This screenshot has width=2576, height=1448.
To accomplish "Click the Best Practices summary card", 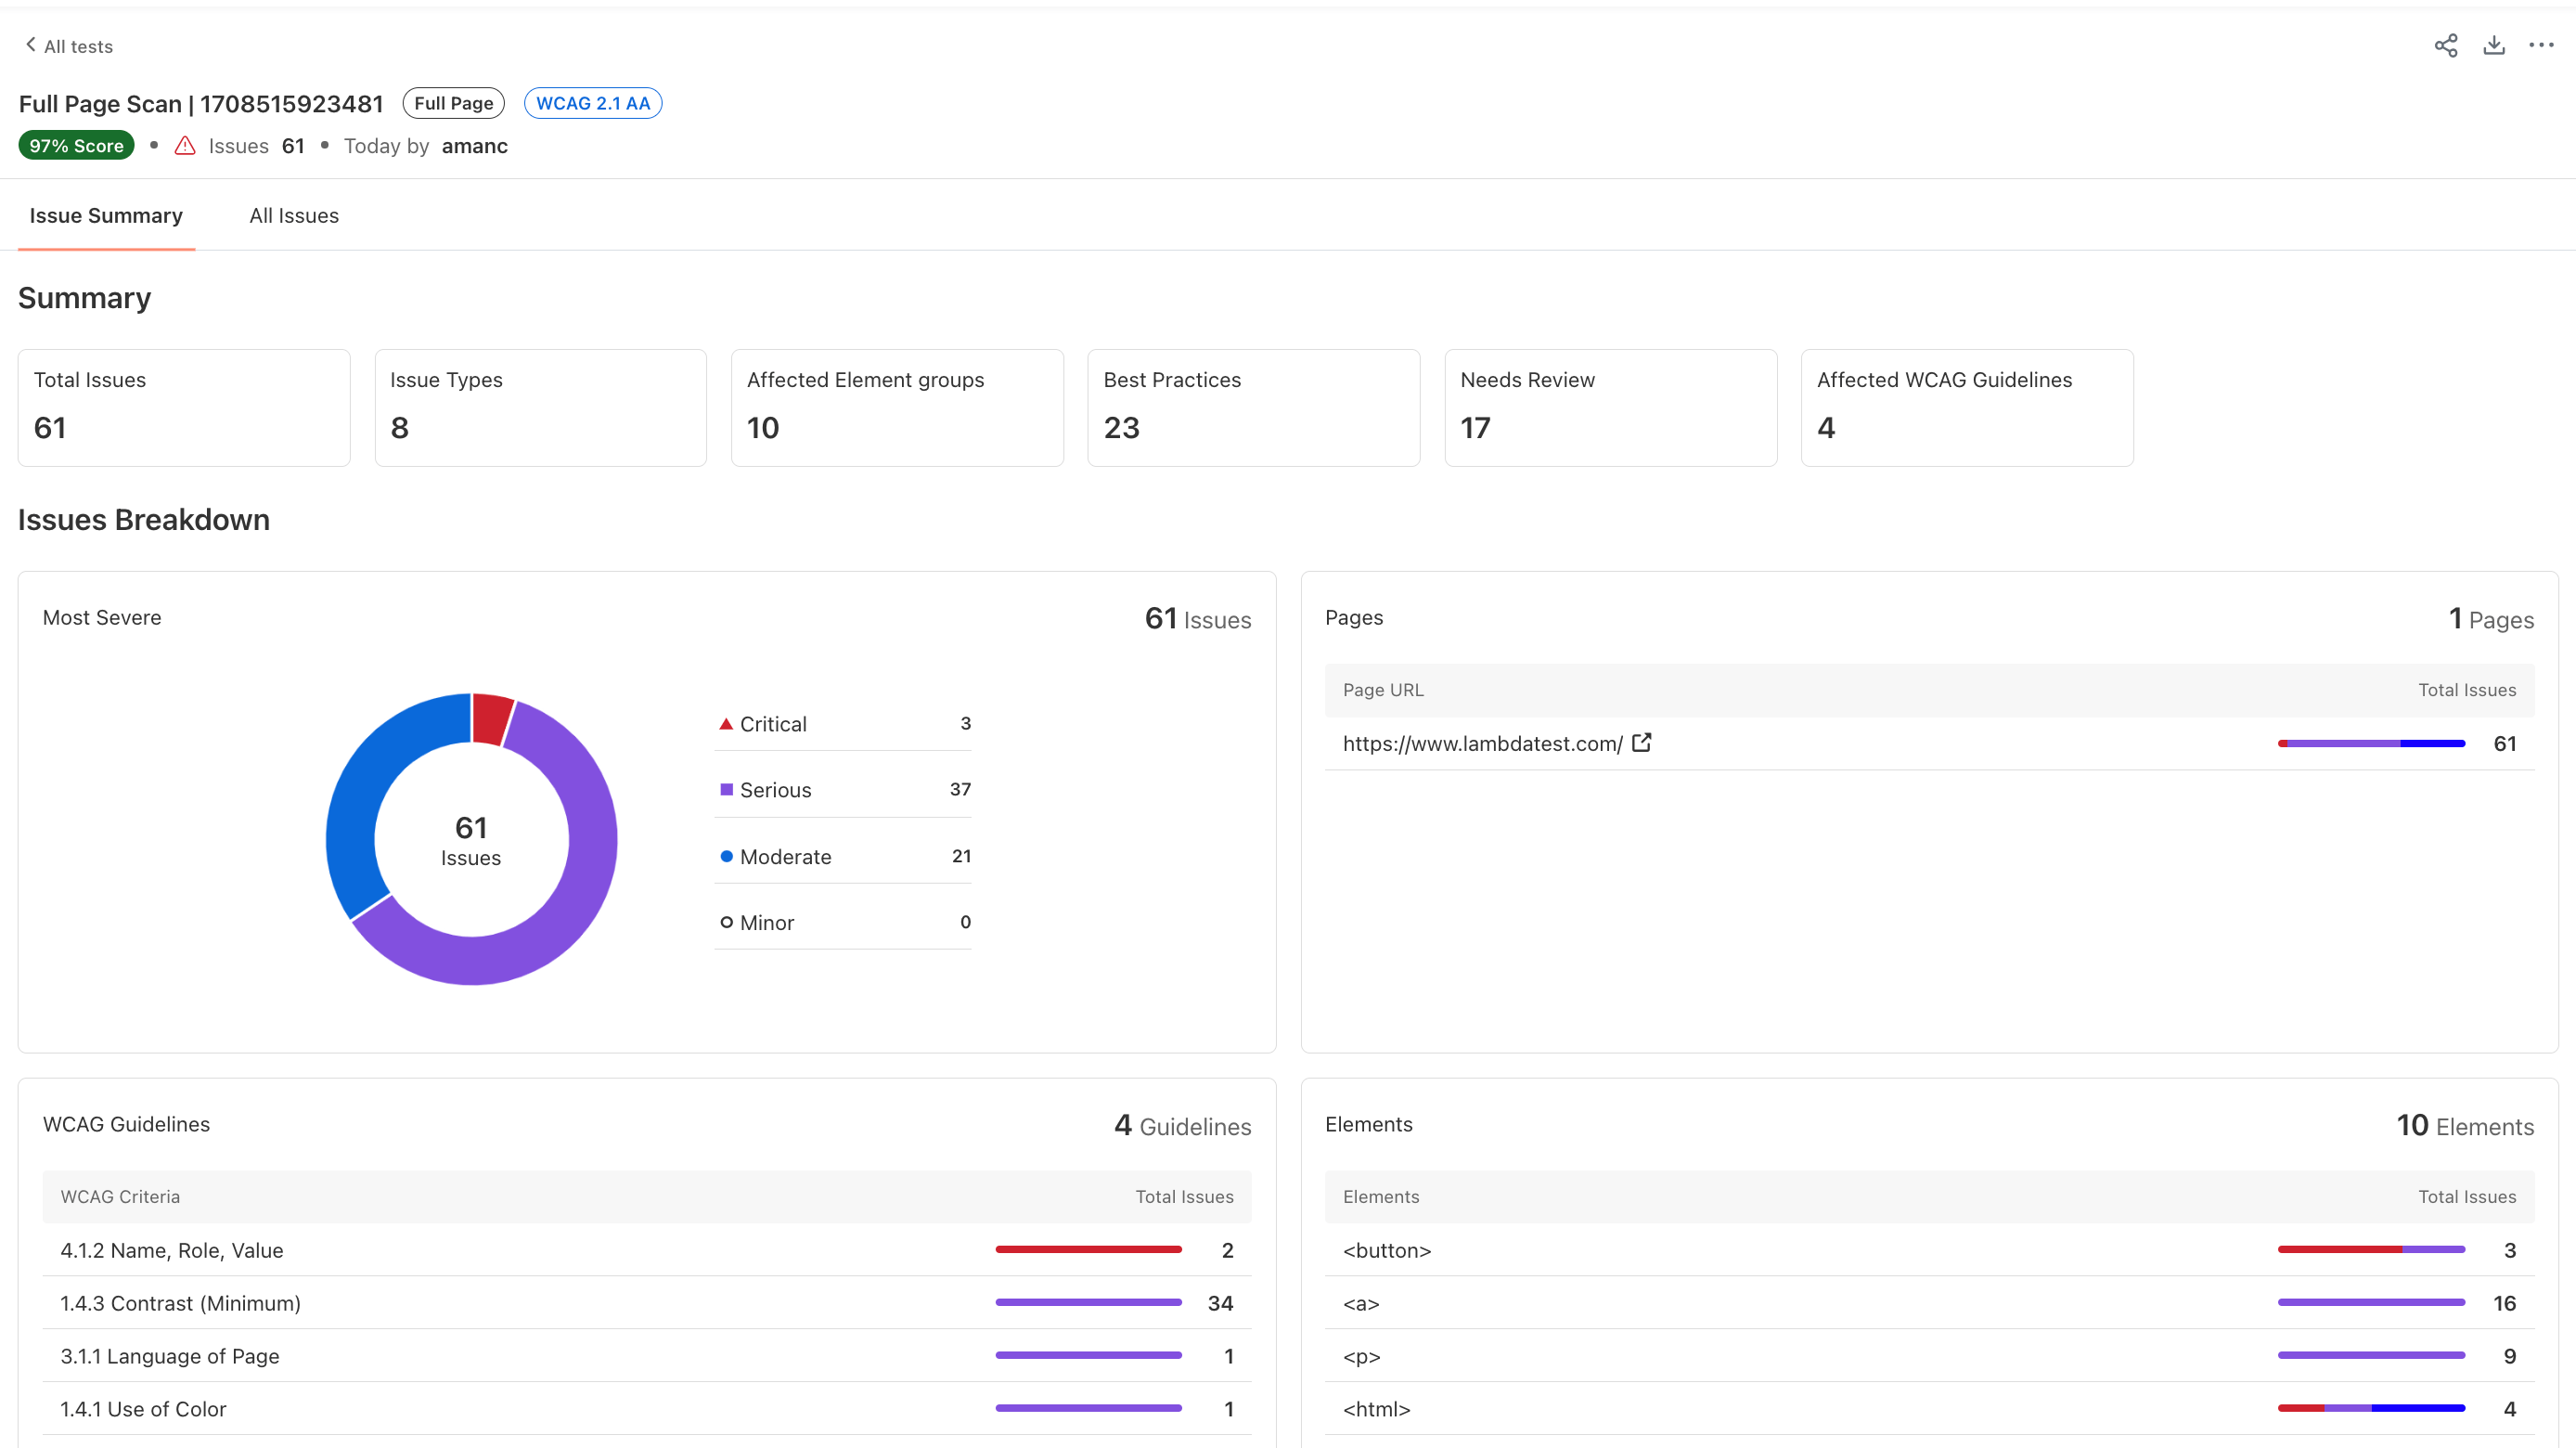I will 1253,407.
